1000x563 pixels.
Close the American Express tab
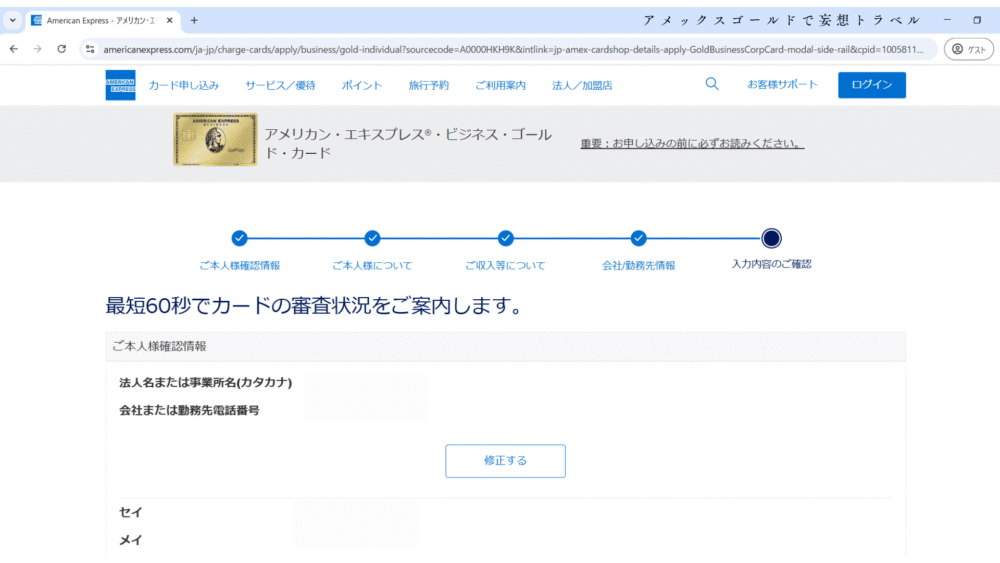(x=170, y=20)
